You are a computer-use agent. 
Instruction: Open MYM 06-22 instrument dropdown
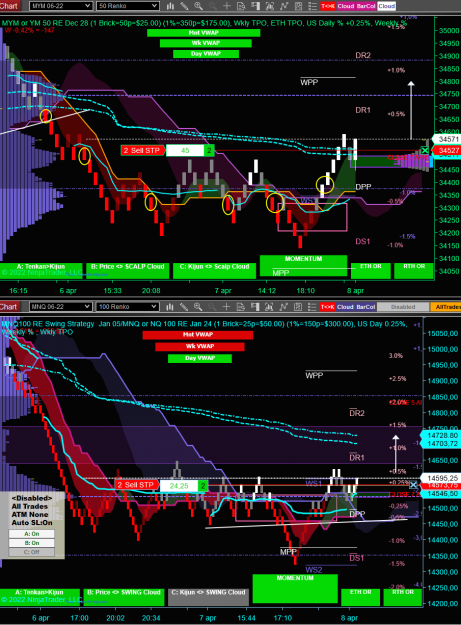pos(61,6)
